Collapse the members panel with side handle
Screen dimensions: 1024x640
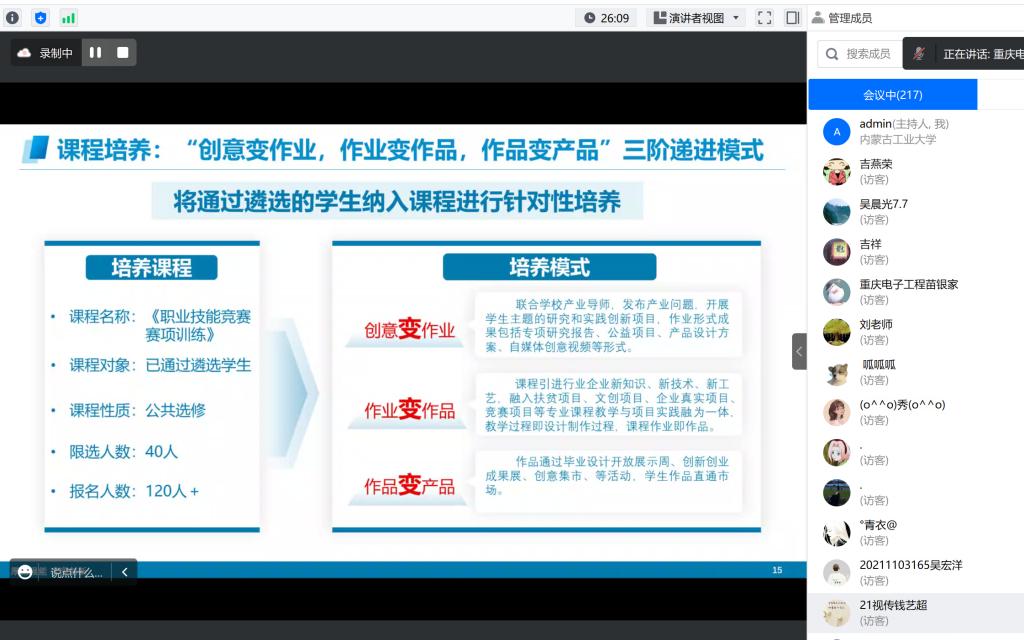click(799, 351)
